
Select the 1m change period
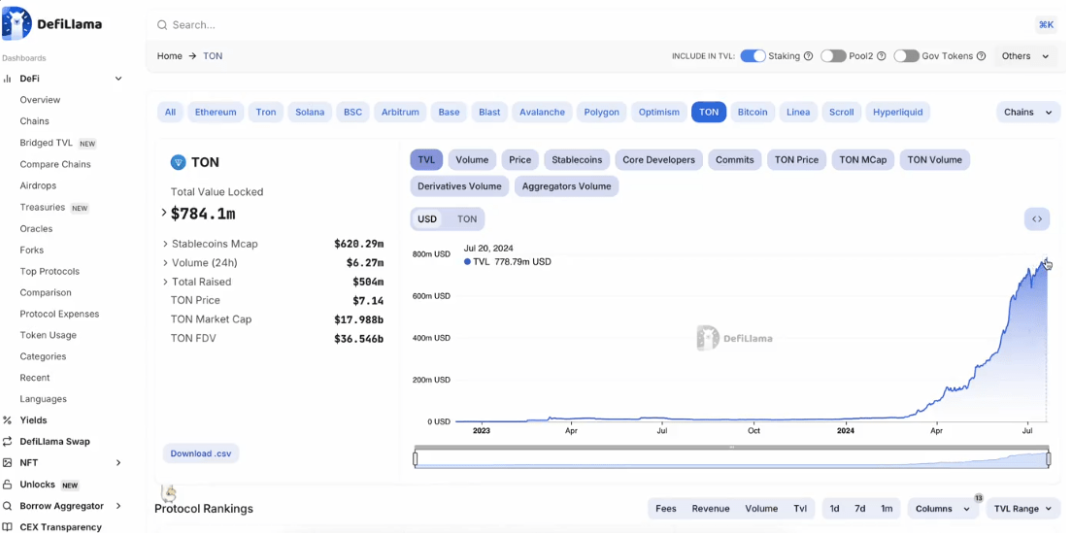[x=887, y=509]
